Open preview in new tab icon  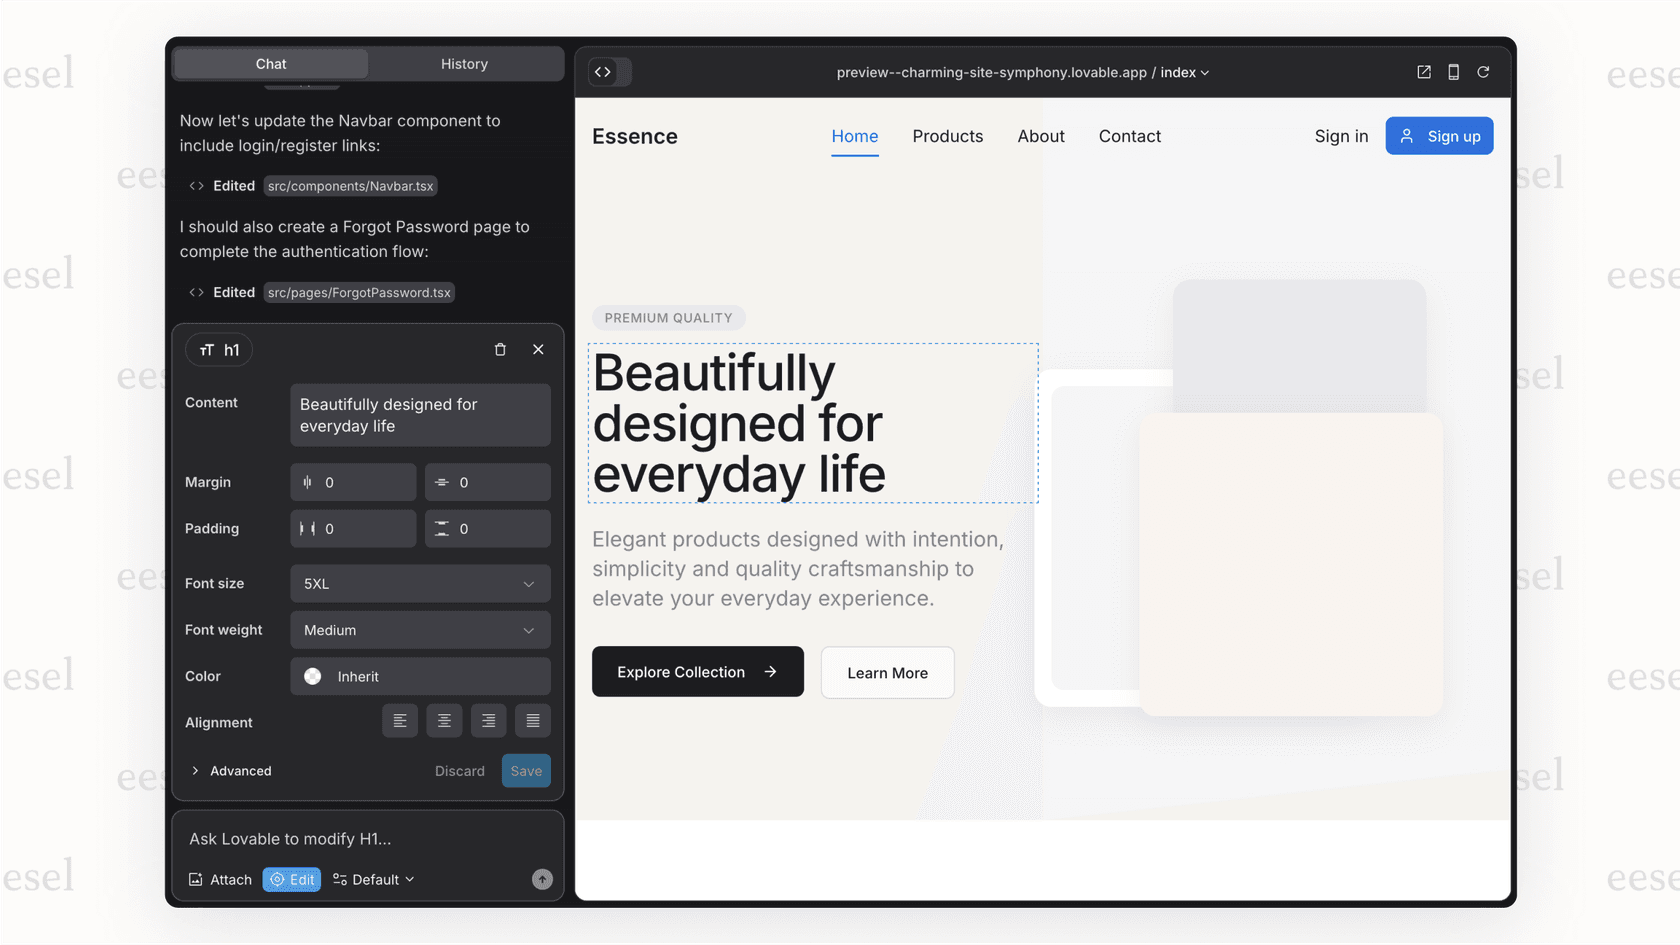click(1423, 71)
